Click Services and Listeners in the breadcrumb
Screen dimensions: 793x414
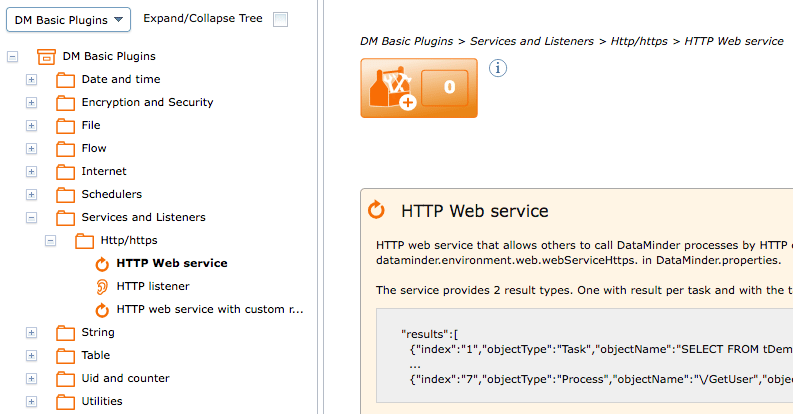(x=532, y=41)
